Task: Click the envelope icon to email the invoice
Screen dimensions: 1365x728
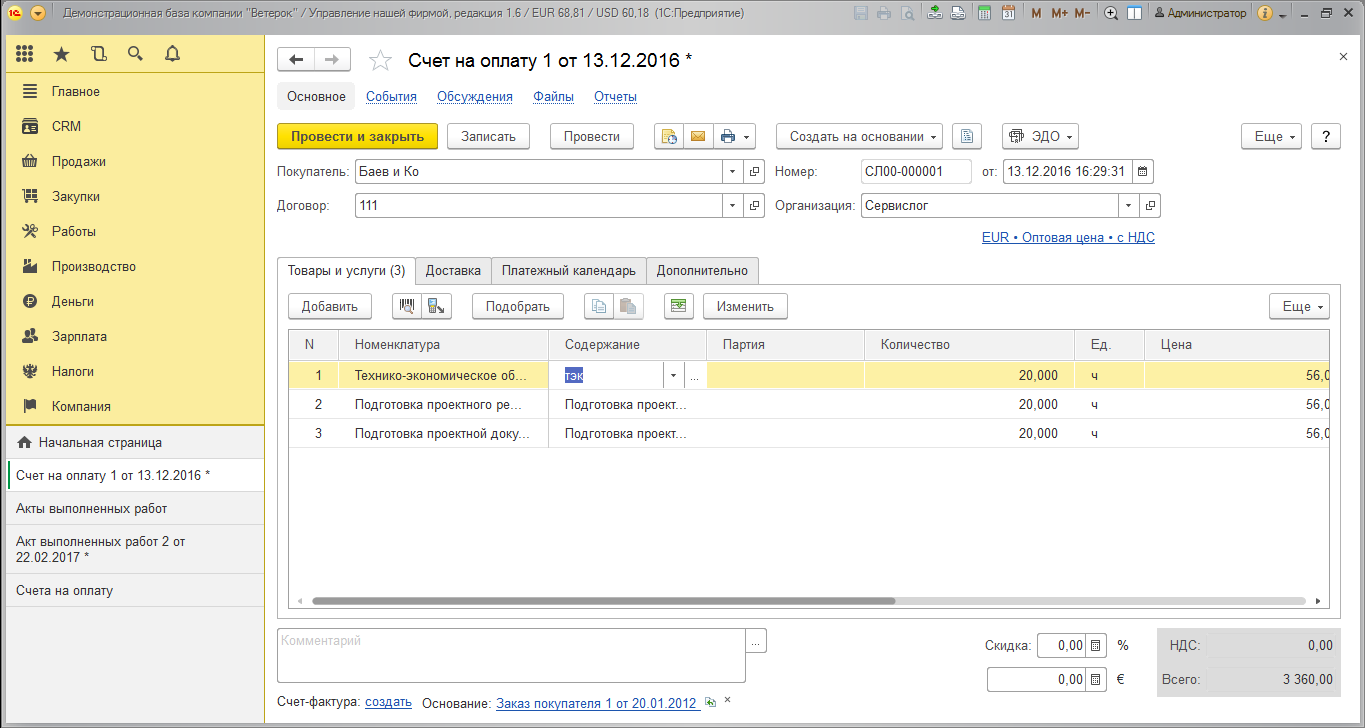Action: click(698, 137)
